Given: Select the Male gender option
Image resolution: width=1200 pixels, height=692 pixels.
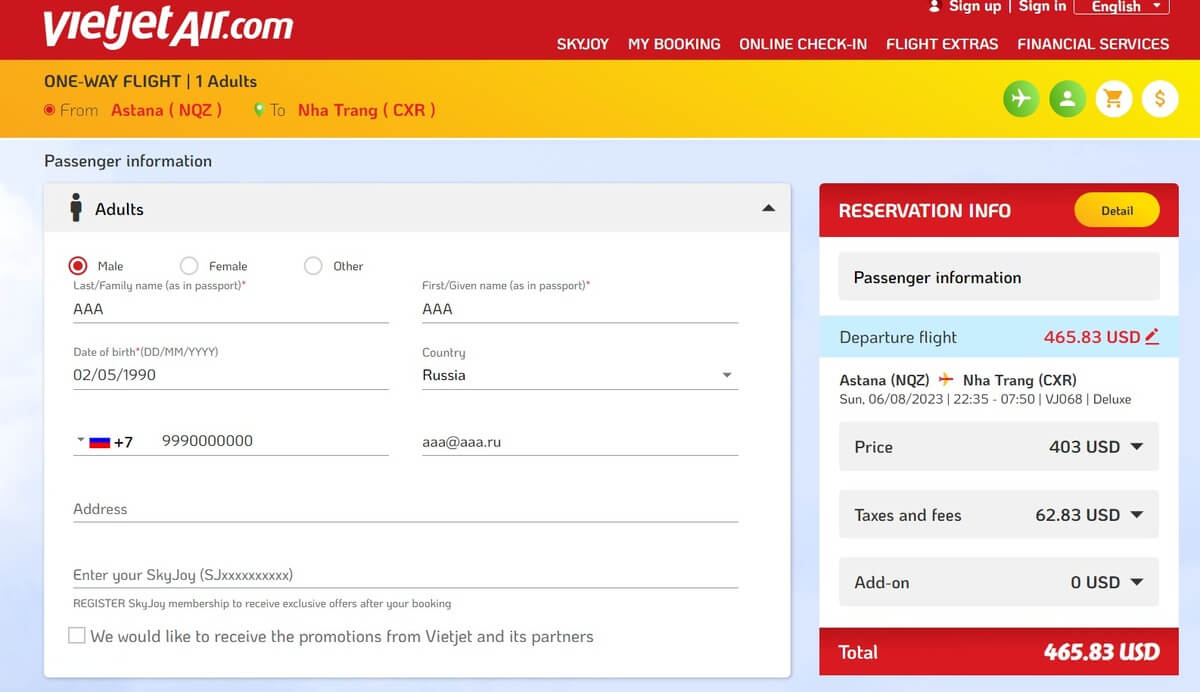Looking at the screenshot, I should tap(78, 266).
